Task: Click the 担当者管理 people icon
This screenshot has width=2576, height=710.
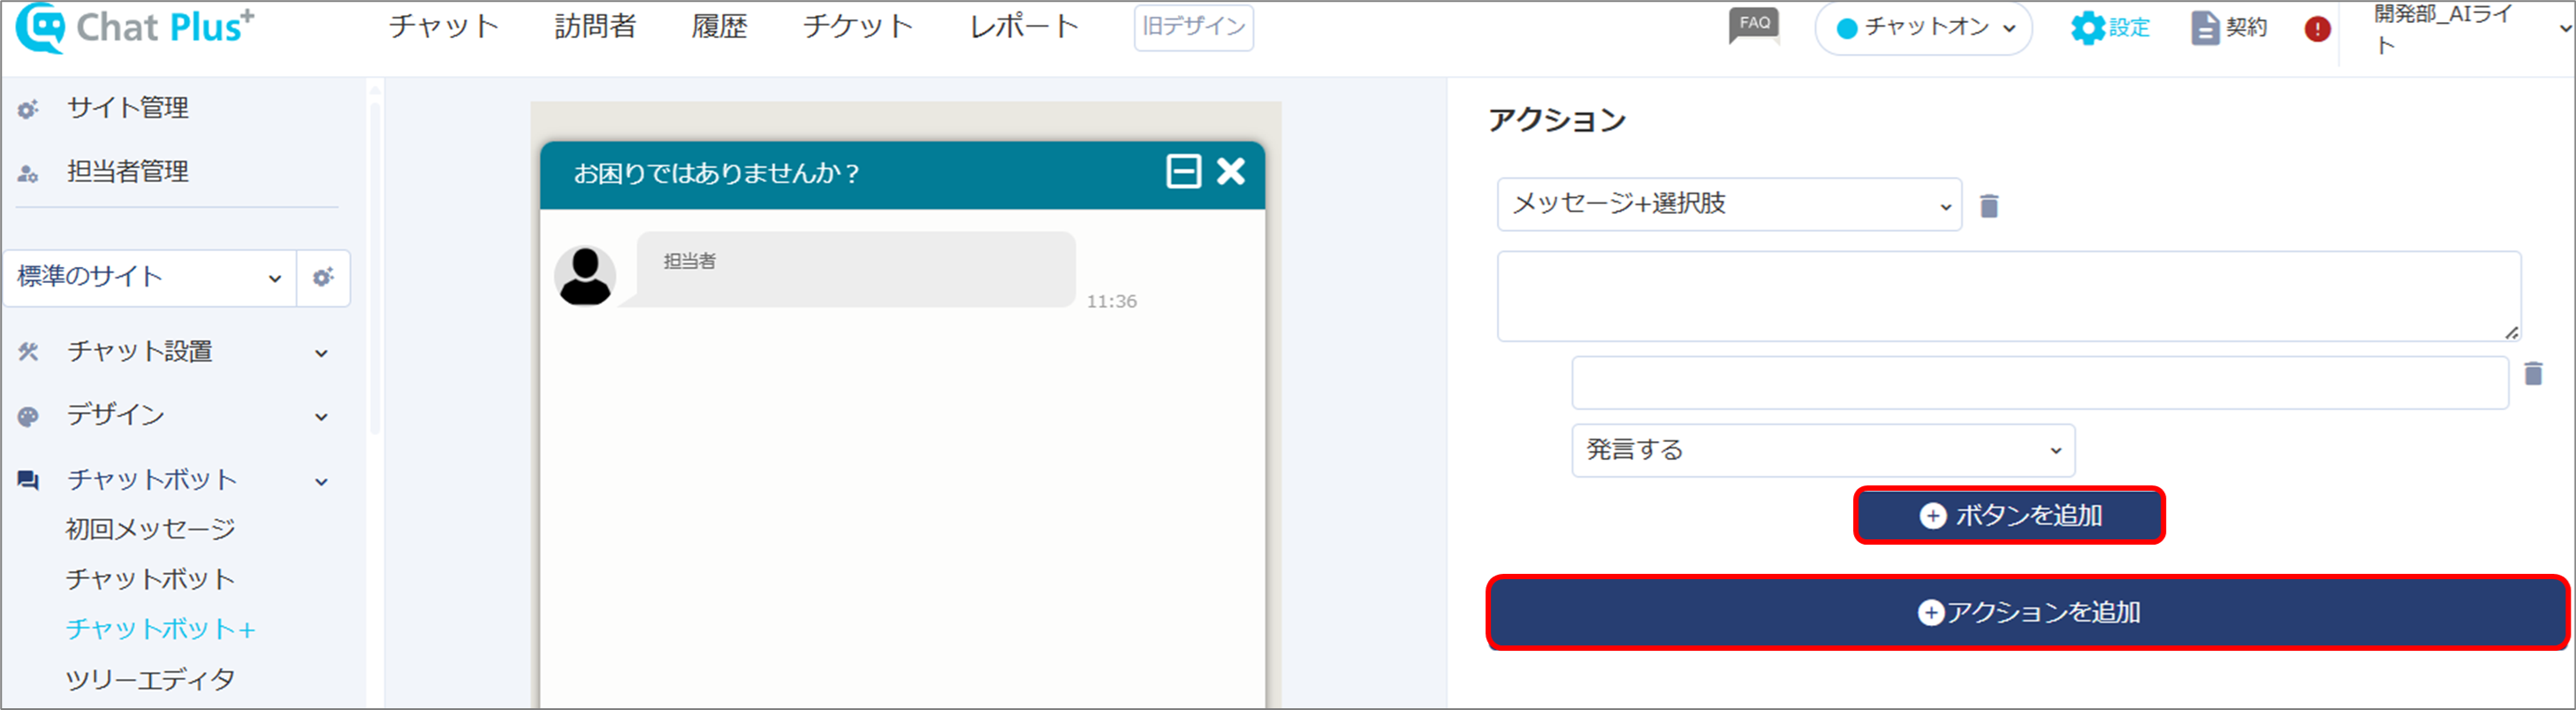Action: point(28,173)
